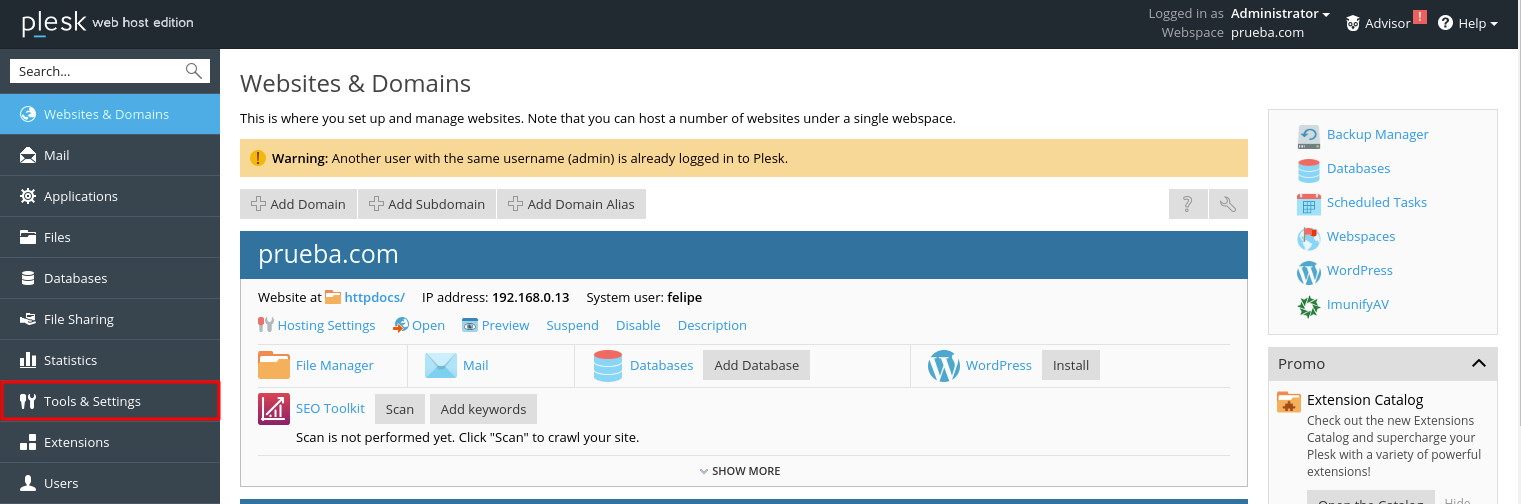This screenshot has width=1521, height=504.
Task: Expand the Administrator account dropdown
Action: [x=1280, y=14]
